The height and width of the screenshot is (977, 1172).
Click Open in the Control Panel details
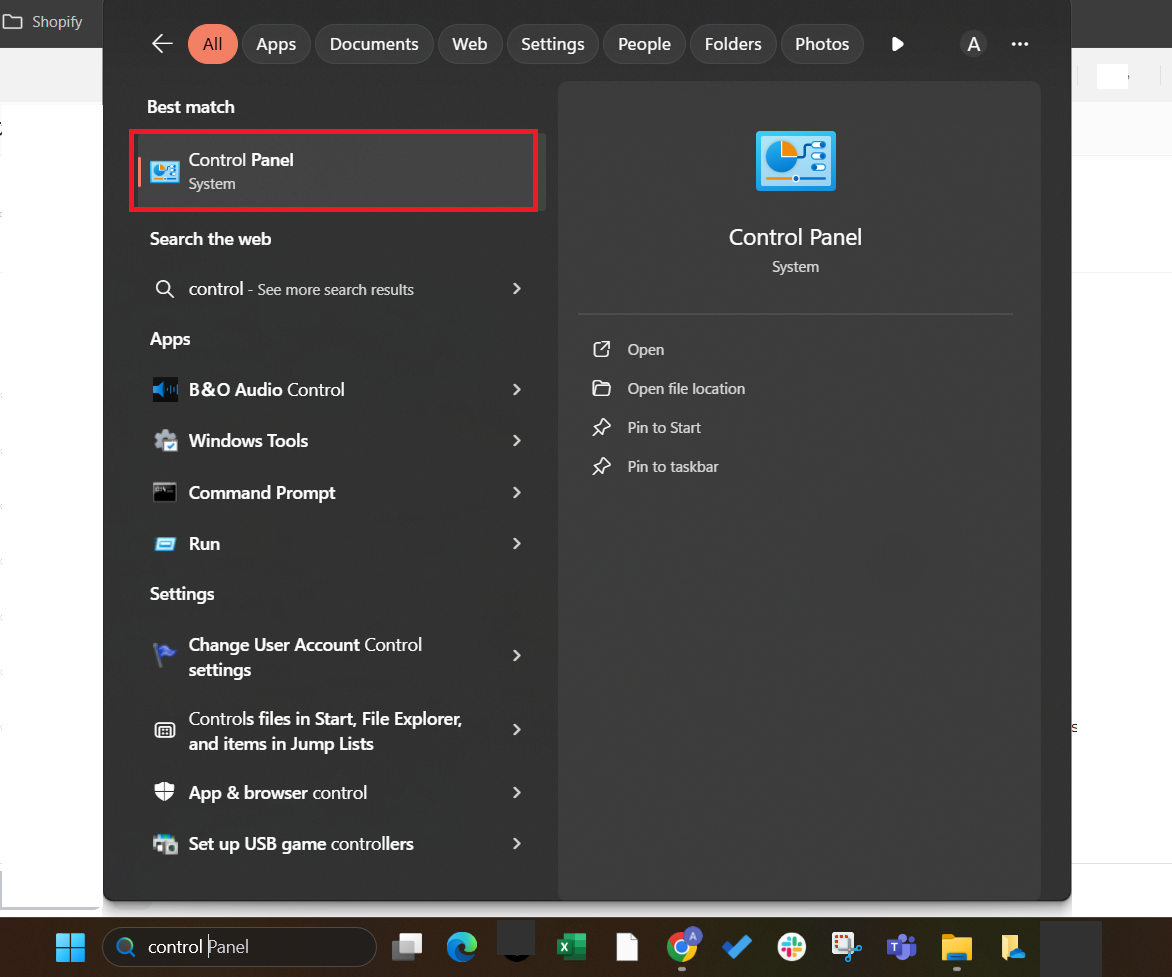[x=645, y=350]
